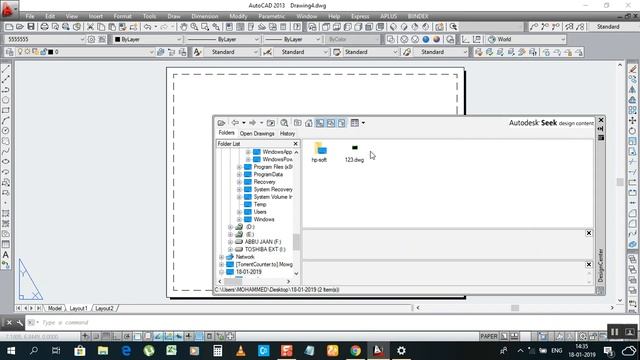Click the DesignCenter Home icon

click(x=309, y=123)
